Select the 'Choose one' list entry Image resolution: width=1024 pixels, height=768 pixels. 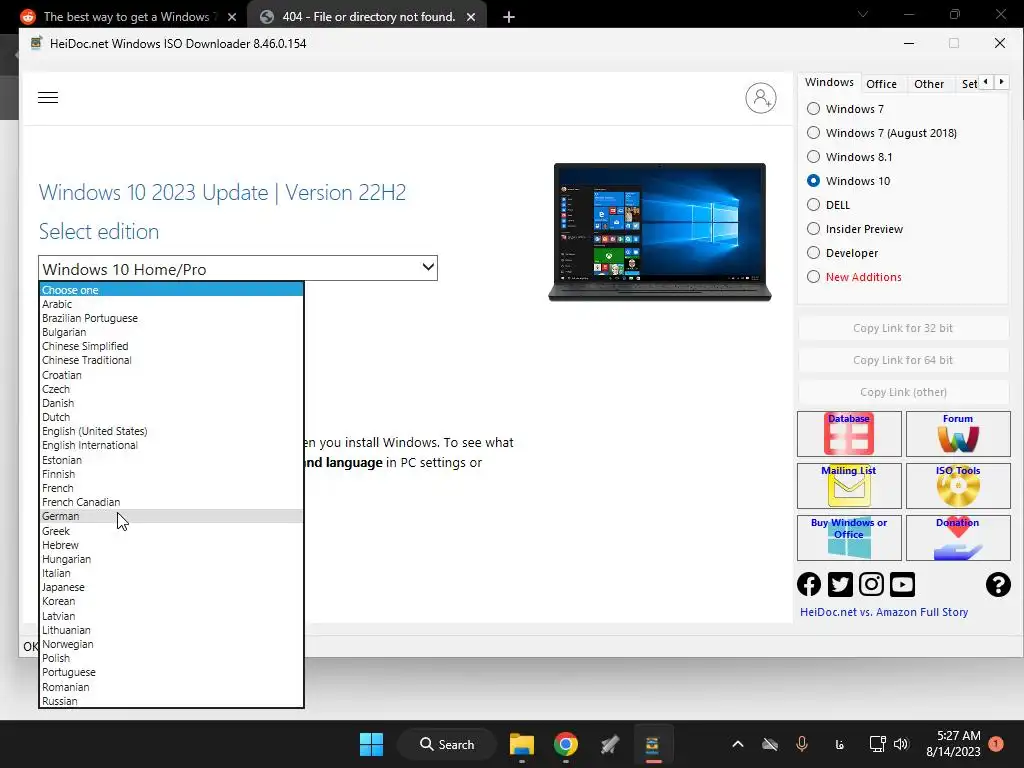coord(171,290)
